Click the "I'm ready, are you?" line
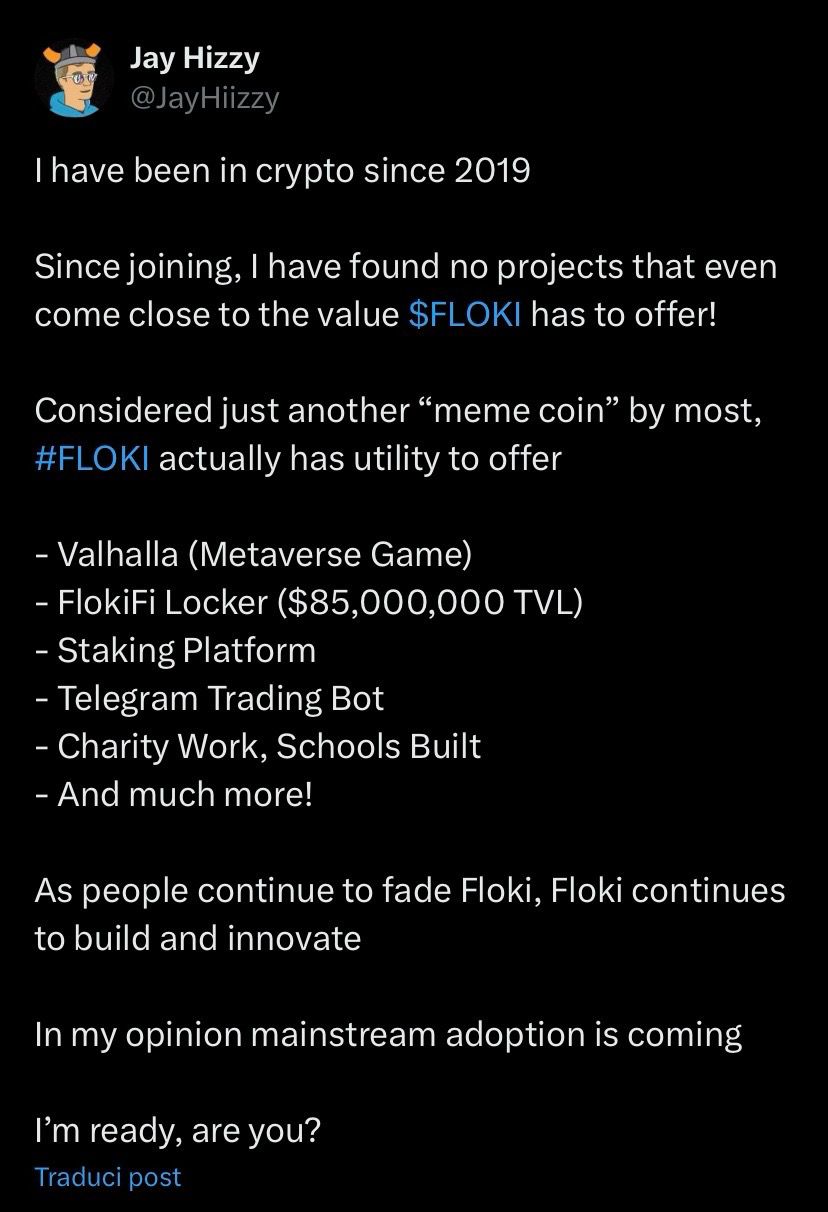Image resolution: width=828 pixels, height=1212 pixels. (x=178, y=1131)
